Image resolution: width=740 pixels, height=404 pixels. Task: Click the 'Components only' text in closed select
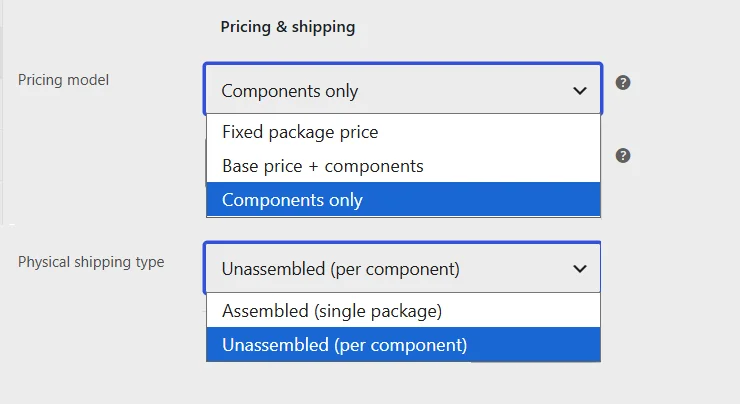(x=290, y=91)
